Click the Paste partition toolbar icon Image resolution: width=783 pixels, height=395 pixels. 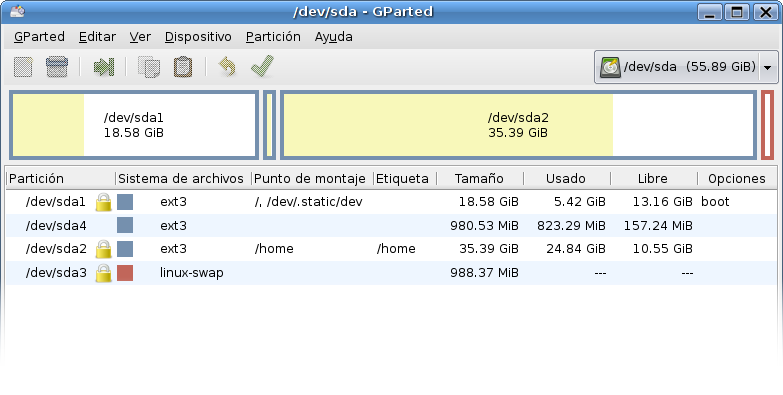point(183,67)
